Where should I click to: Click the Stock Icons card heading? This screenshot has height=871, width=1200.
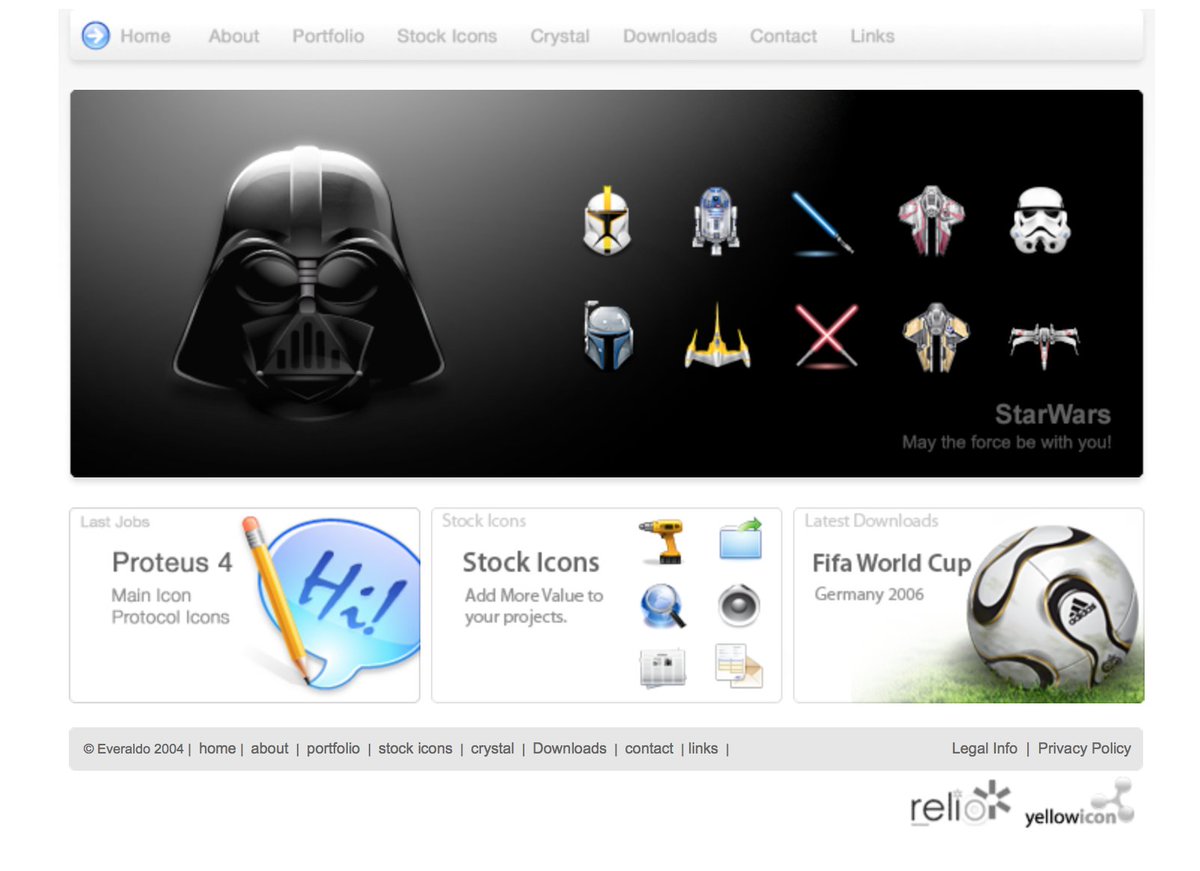point(531,562)
